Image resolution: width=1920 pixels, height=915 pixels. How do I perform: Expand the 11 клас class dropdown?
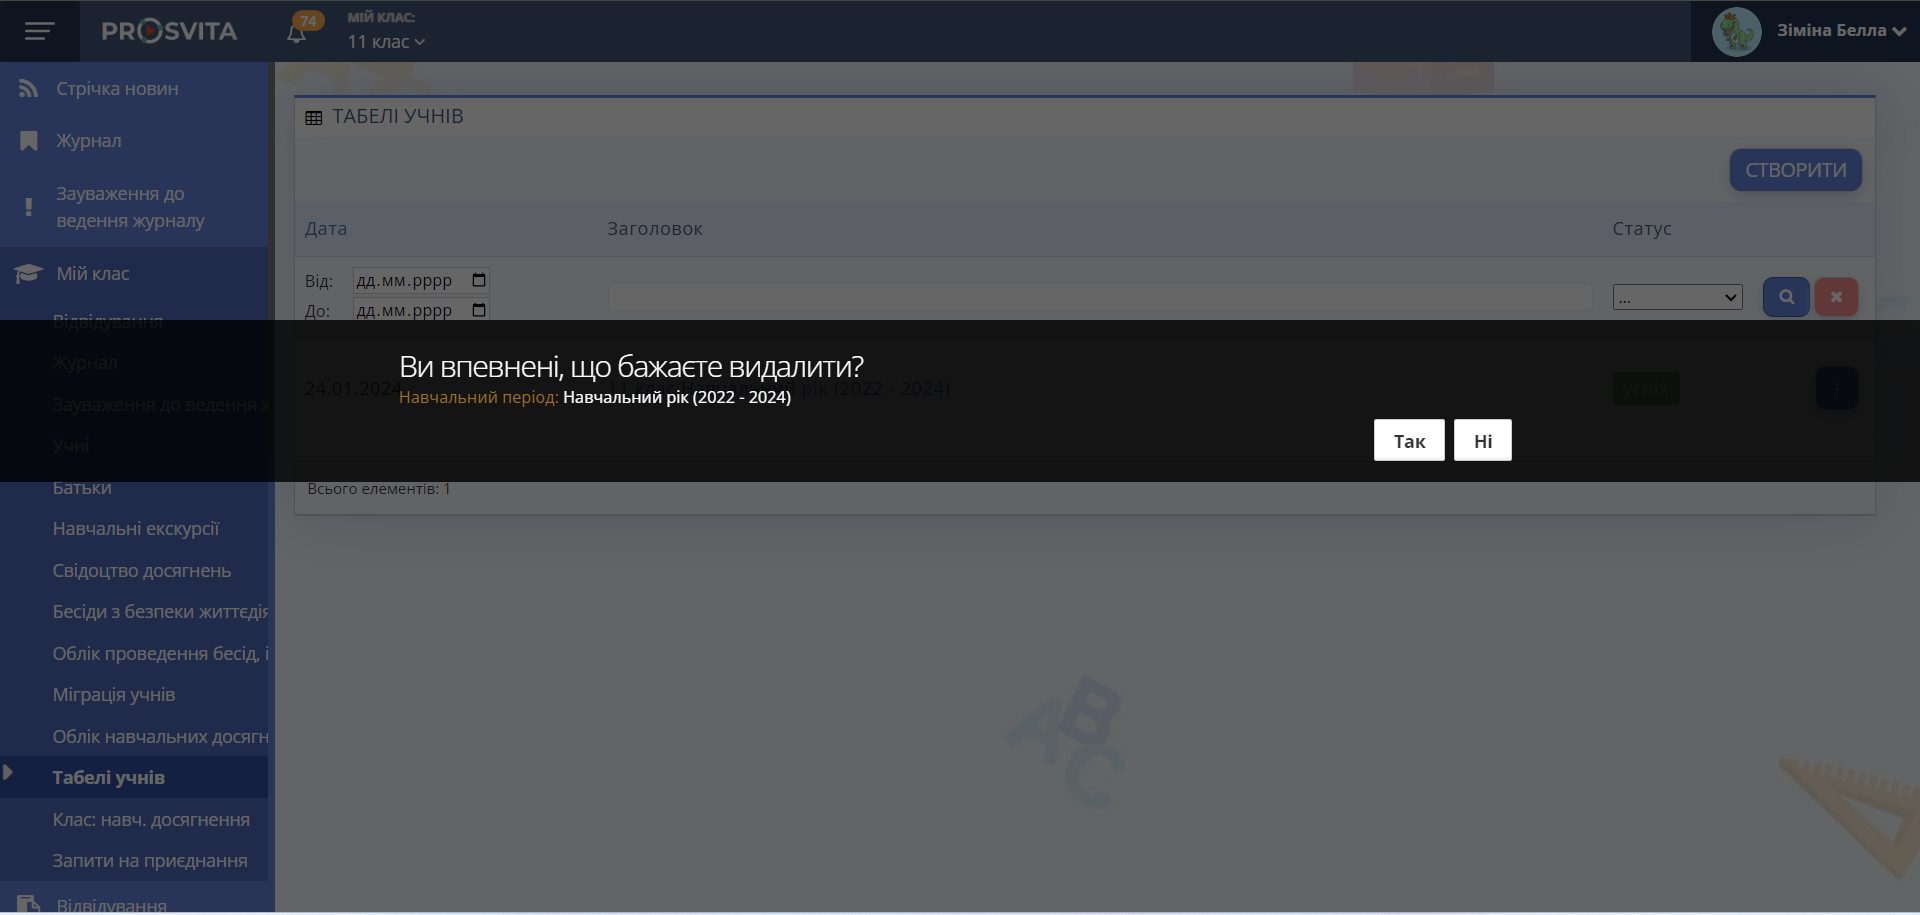tap(386, 42)
